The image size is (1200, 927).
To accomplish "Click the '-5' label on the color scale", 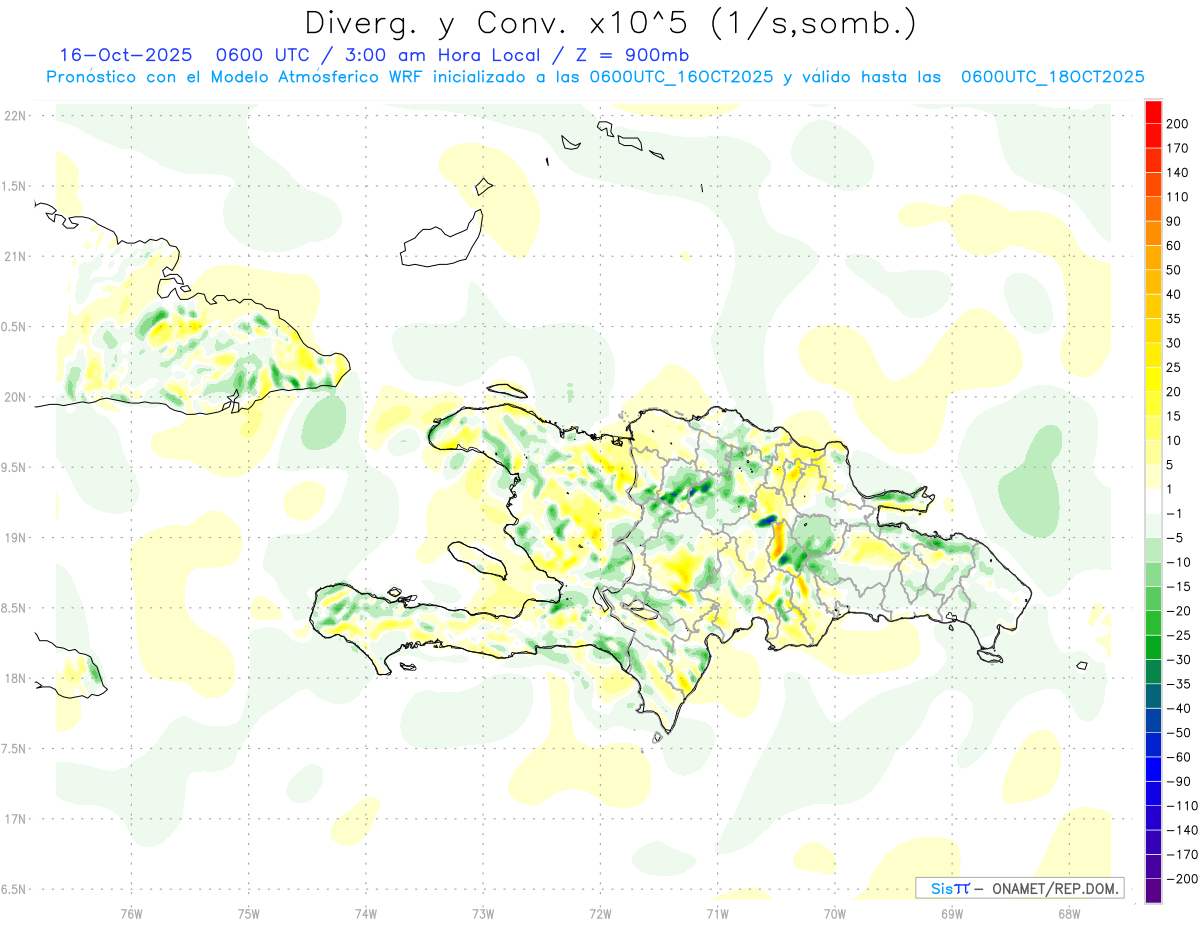I will (1177, 538).
